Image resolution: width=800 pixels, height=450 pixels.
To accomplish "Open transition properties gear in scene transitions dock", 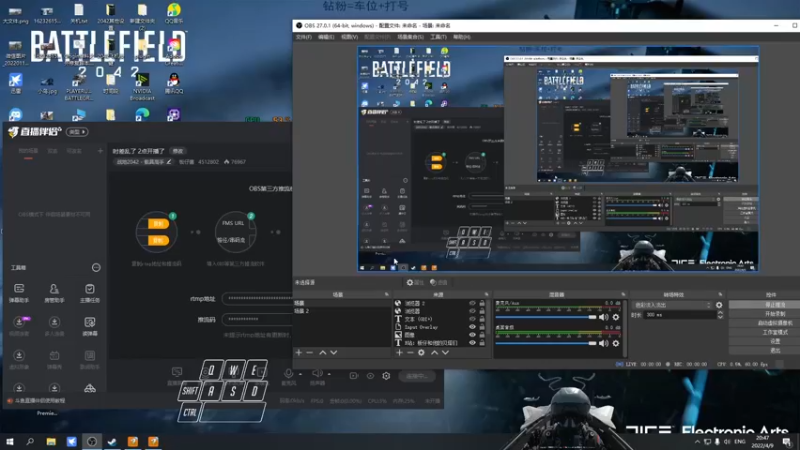I will [x=719, y=305].
